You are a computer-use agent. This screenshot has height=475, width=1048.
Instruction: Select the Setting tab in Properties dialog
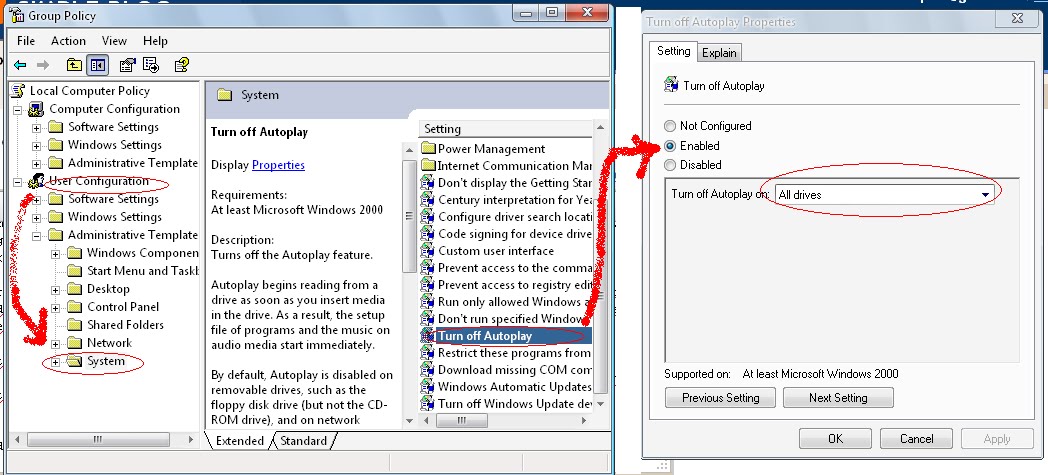tap(673, 51)
